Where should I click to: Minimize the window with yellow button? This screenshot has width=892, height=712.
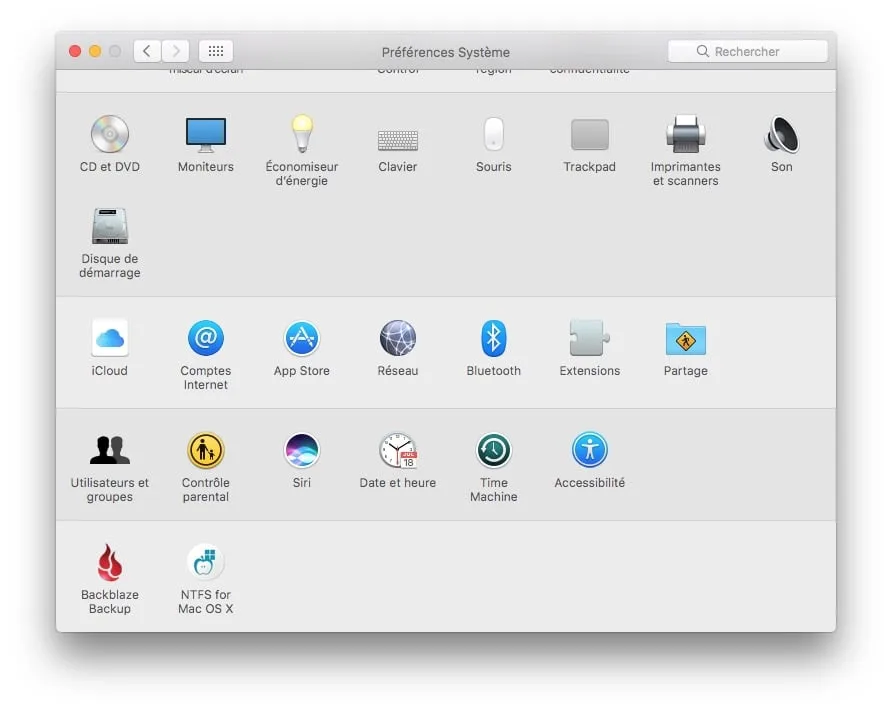pyautogui.click(x=95, y=51)
